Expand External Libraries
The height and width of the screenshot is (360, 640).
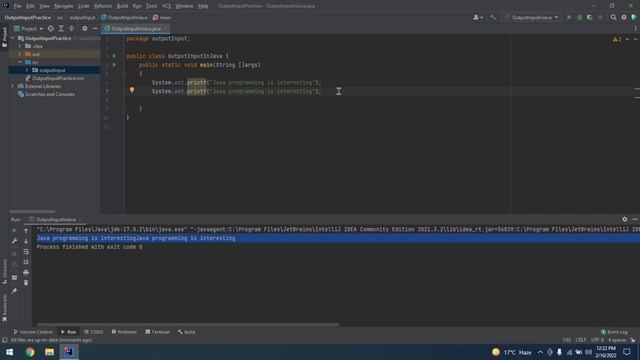tap(13, 86)
